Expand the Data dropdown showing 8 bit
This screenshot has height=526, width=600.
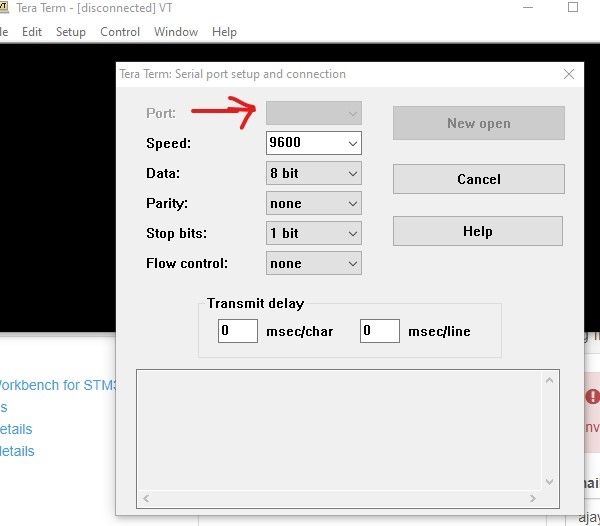(x=314, y=173)
